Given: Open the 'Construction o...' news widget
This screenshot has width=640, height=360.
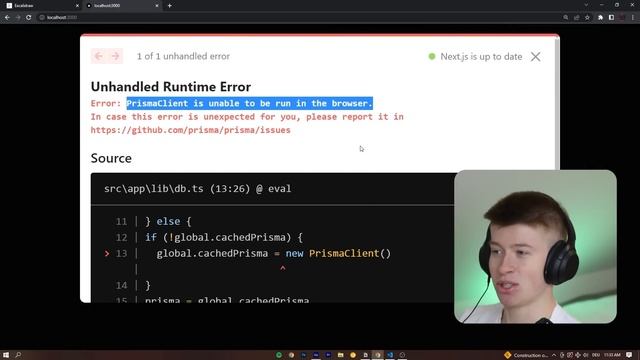Looking at the screenshot, I should pyautogui.click(x=527, y=355).
